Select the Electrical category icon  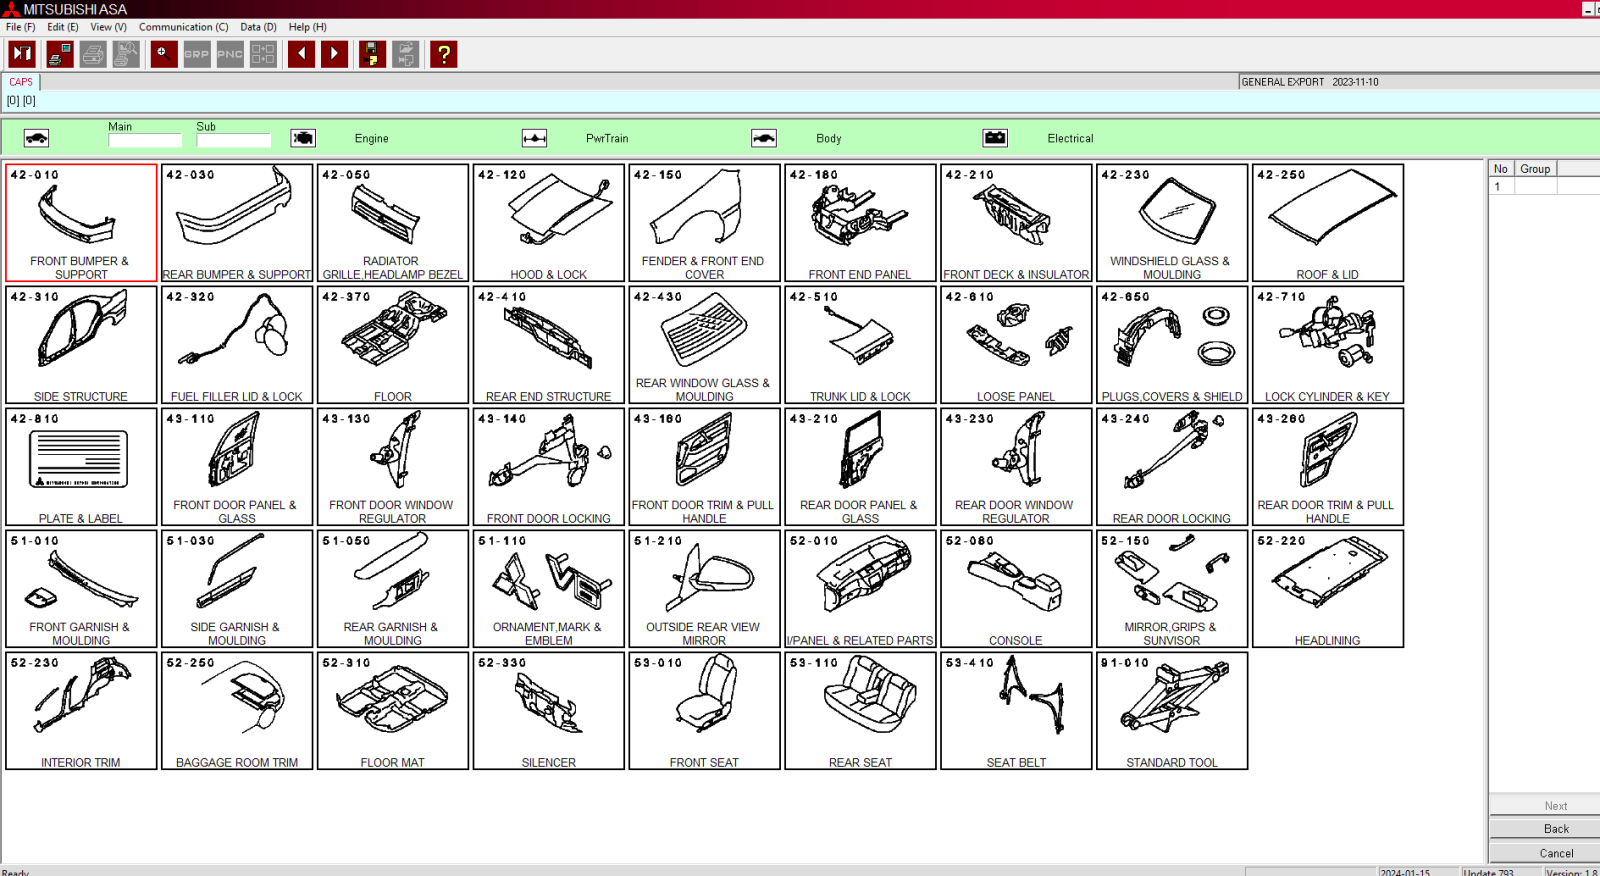tap(995, 138)
